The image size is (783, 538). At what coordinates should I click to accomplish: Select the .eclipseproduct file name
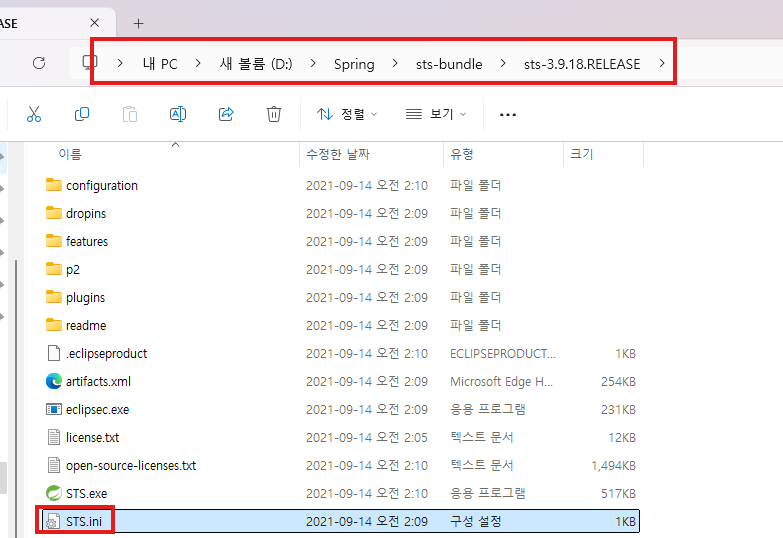tap(106, 354)
